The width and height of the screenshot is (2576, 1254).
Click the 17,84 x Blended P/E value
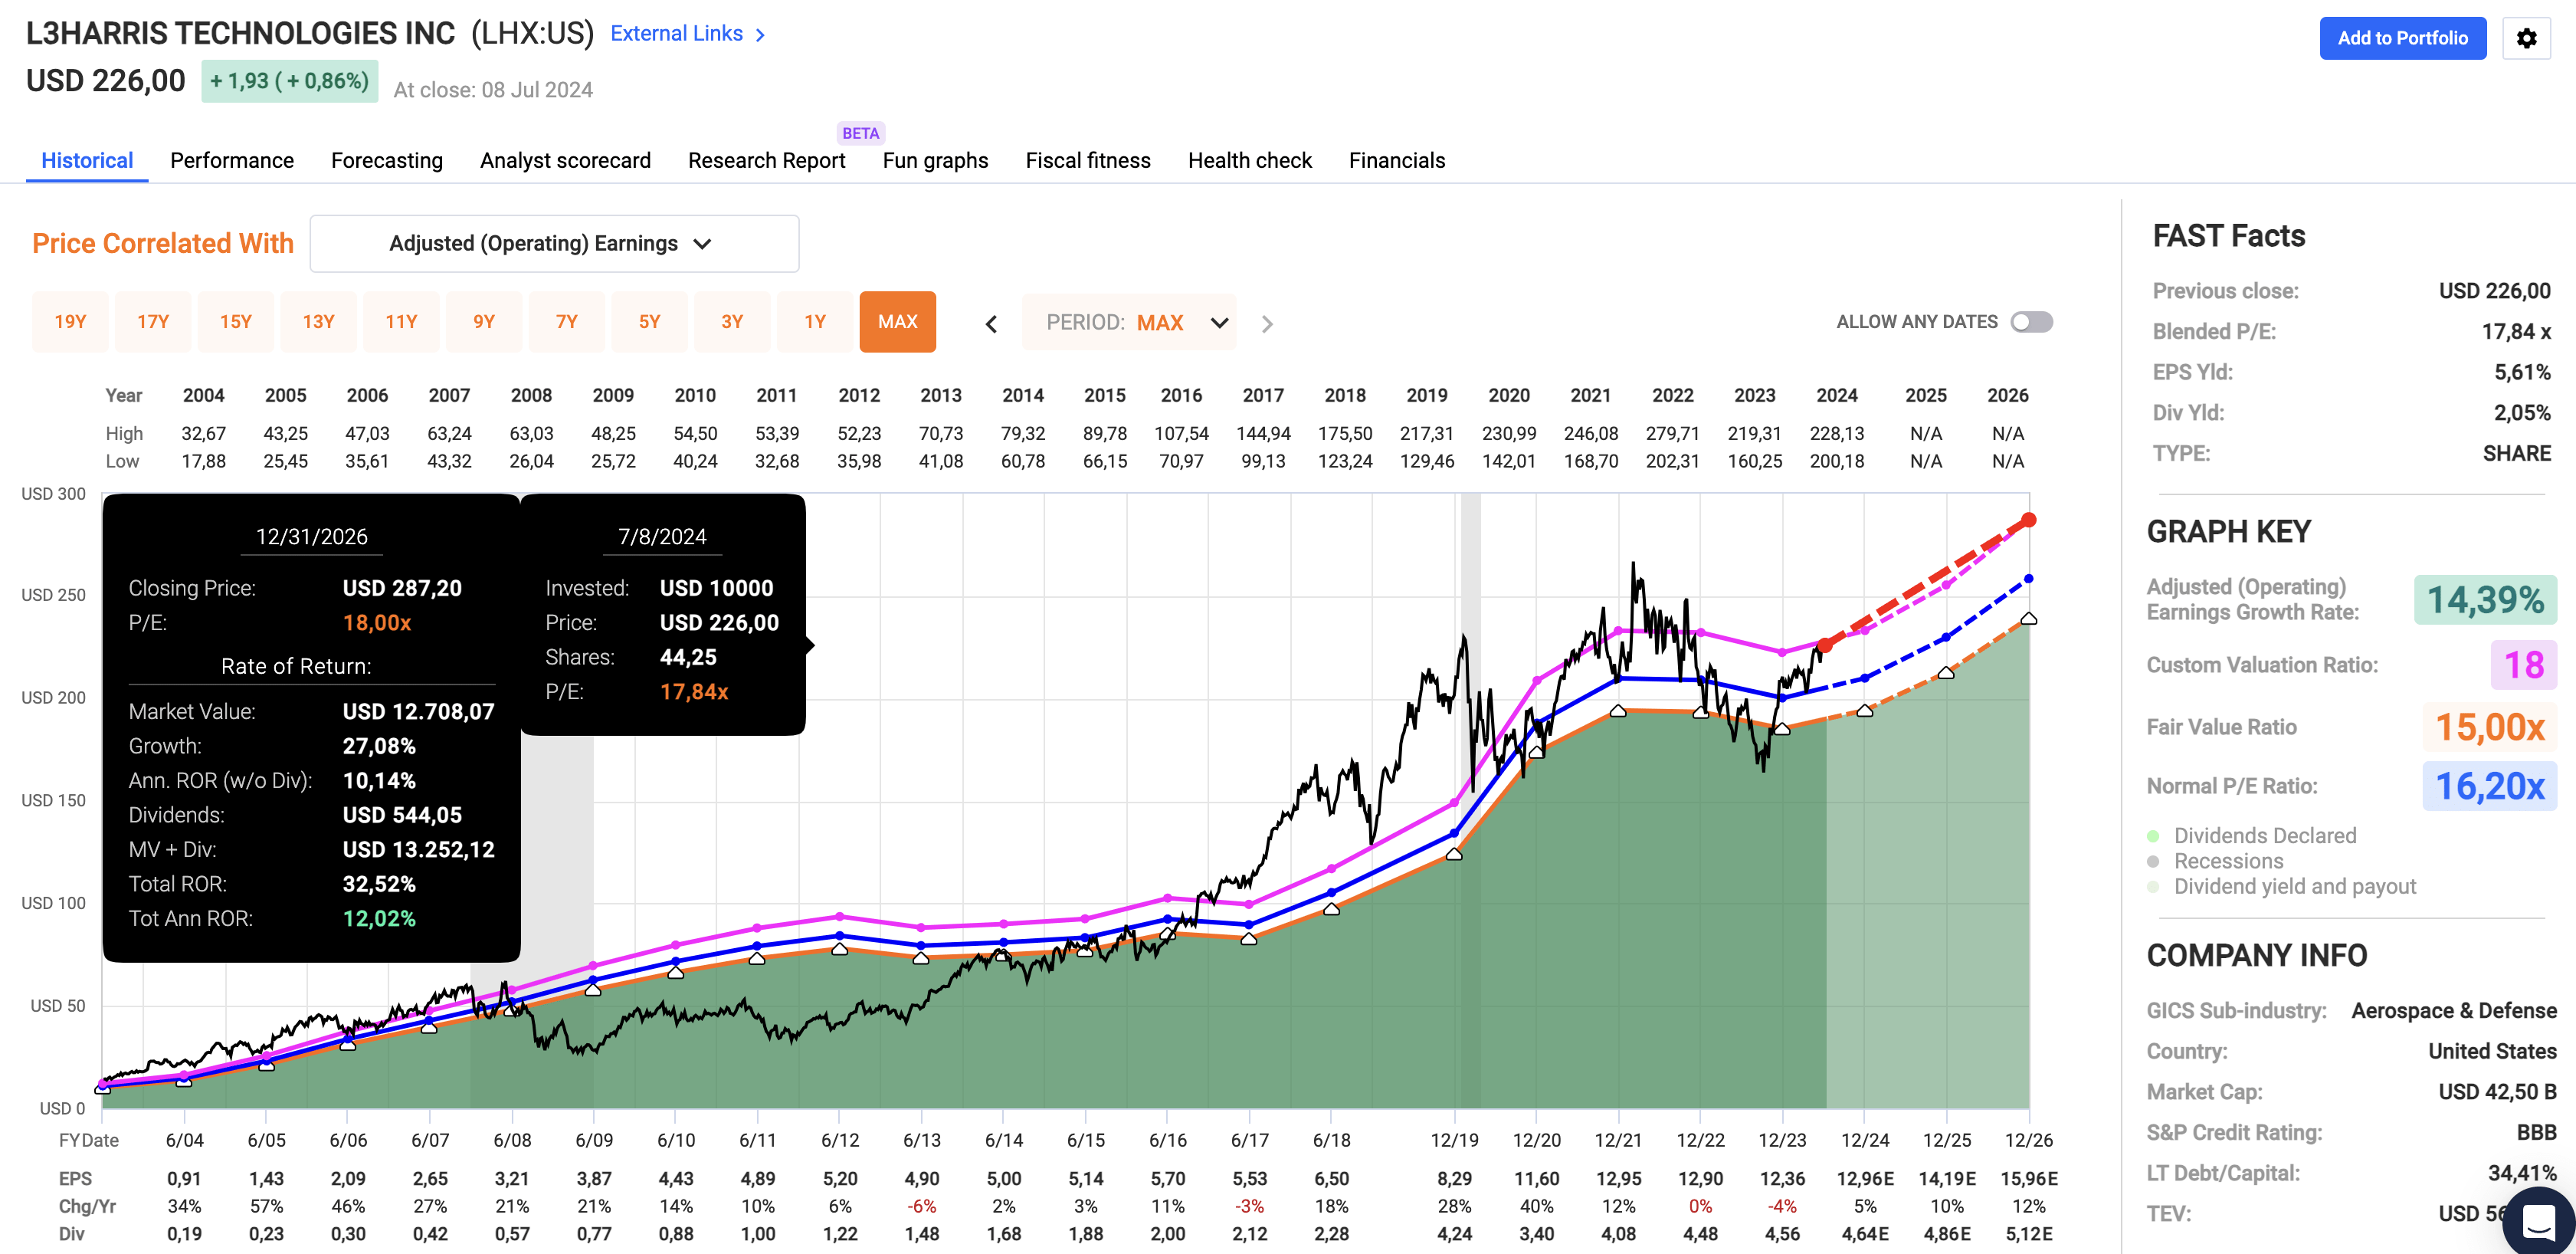coord(2516,331)
